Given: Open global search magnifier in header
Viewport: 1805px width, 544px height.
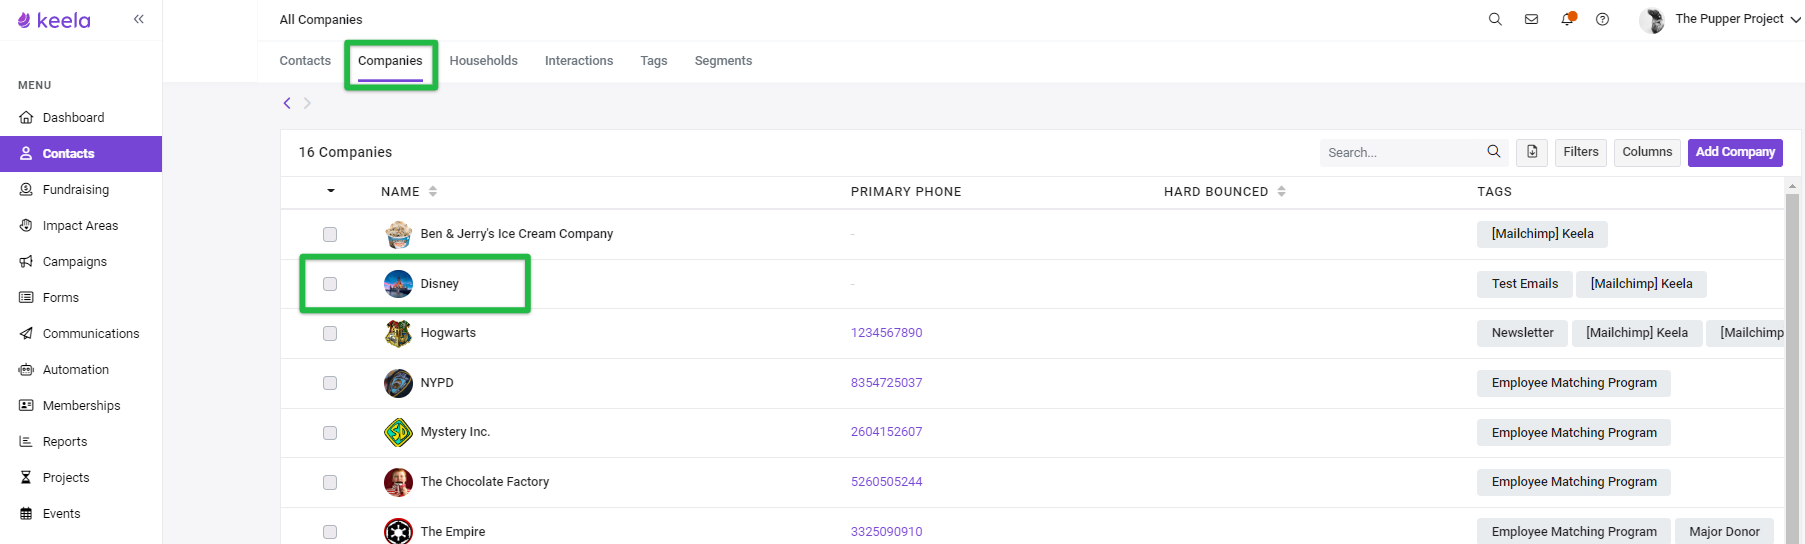Looking at the screenshot, I should coord(1495,19).
